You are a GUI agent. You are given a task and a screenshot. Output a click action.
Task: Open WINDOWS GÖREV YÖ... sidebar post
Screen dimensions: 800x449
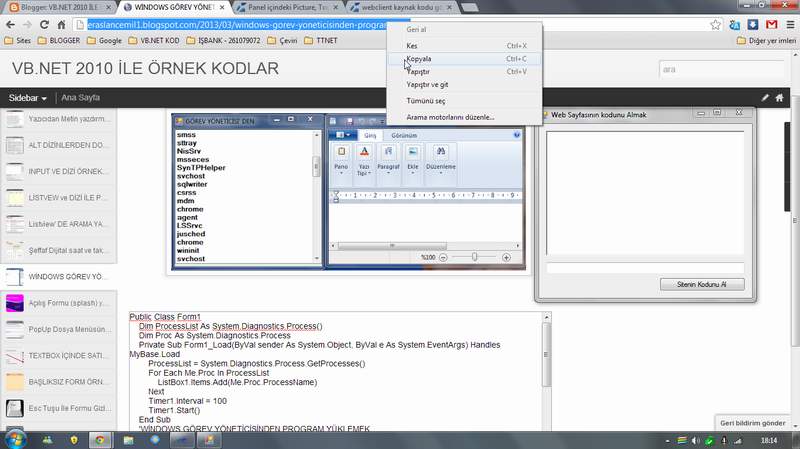58,277
